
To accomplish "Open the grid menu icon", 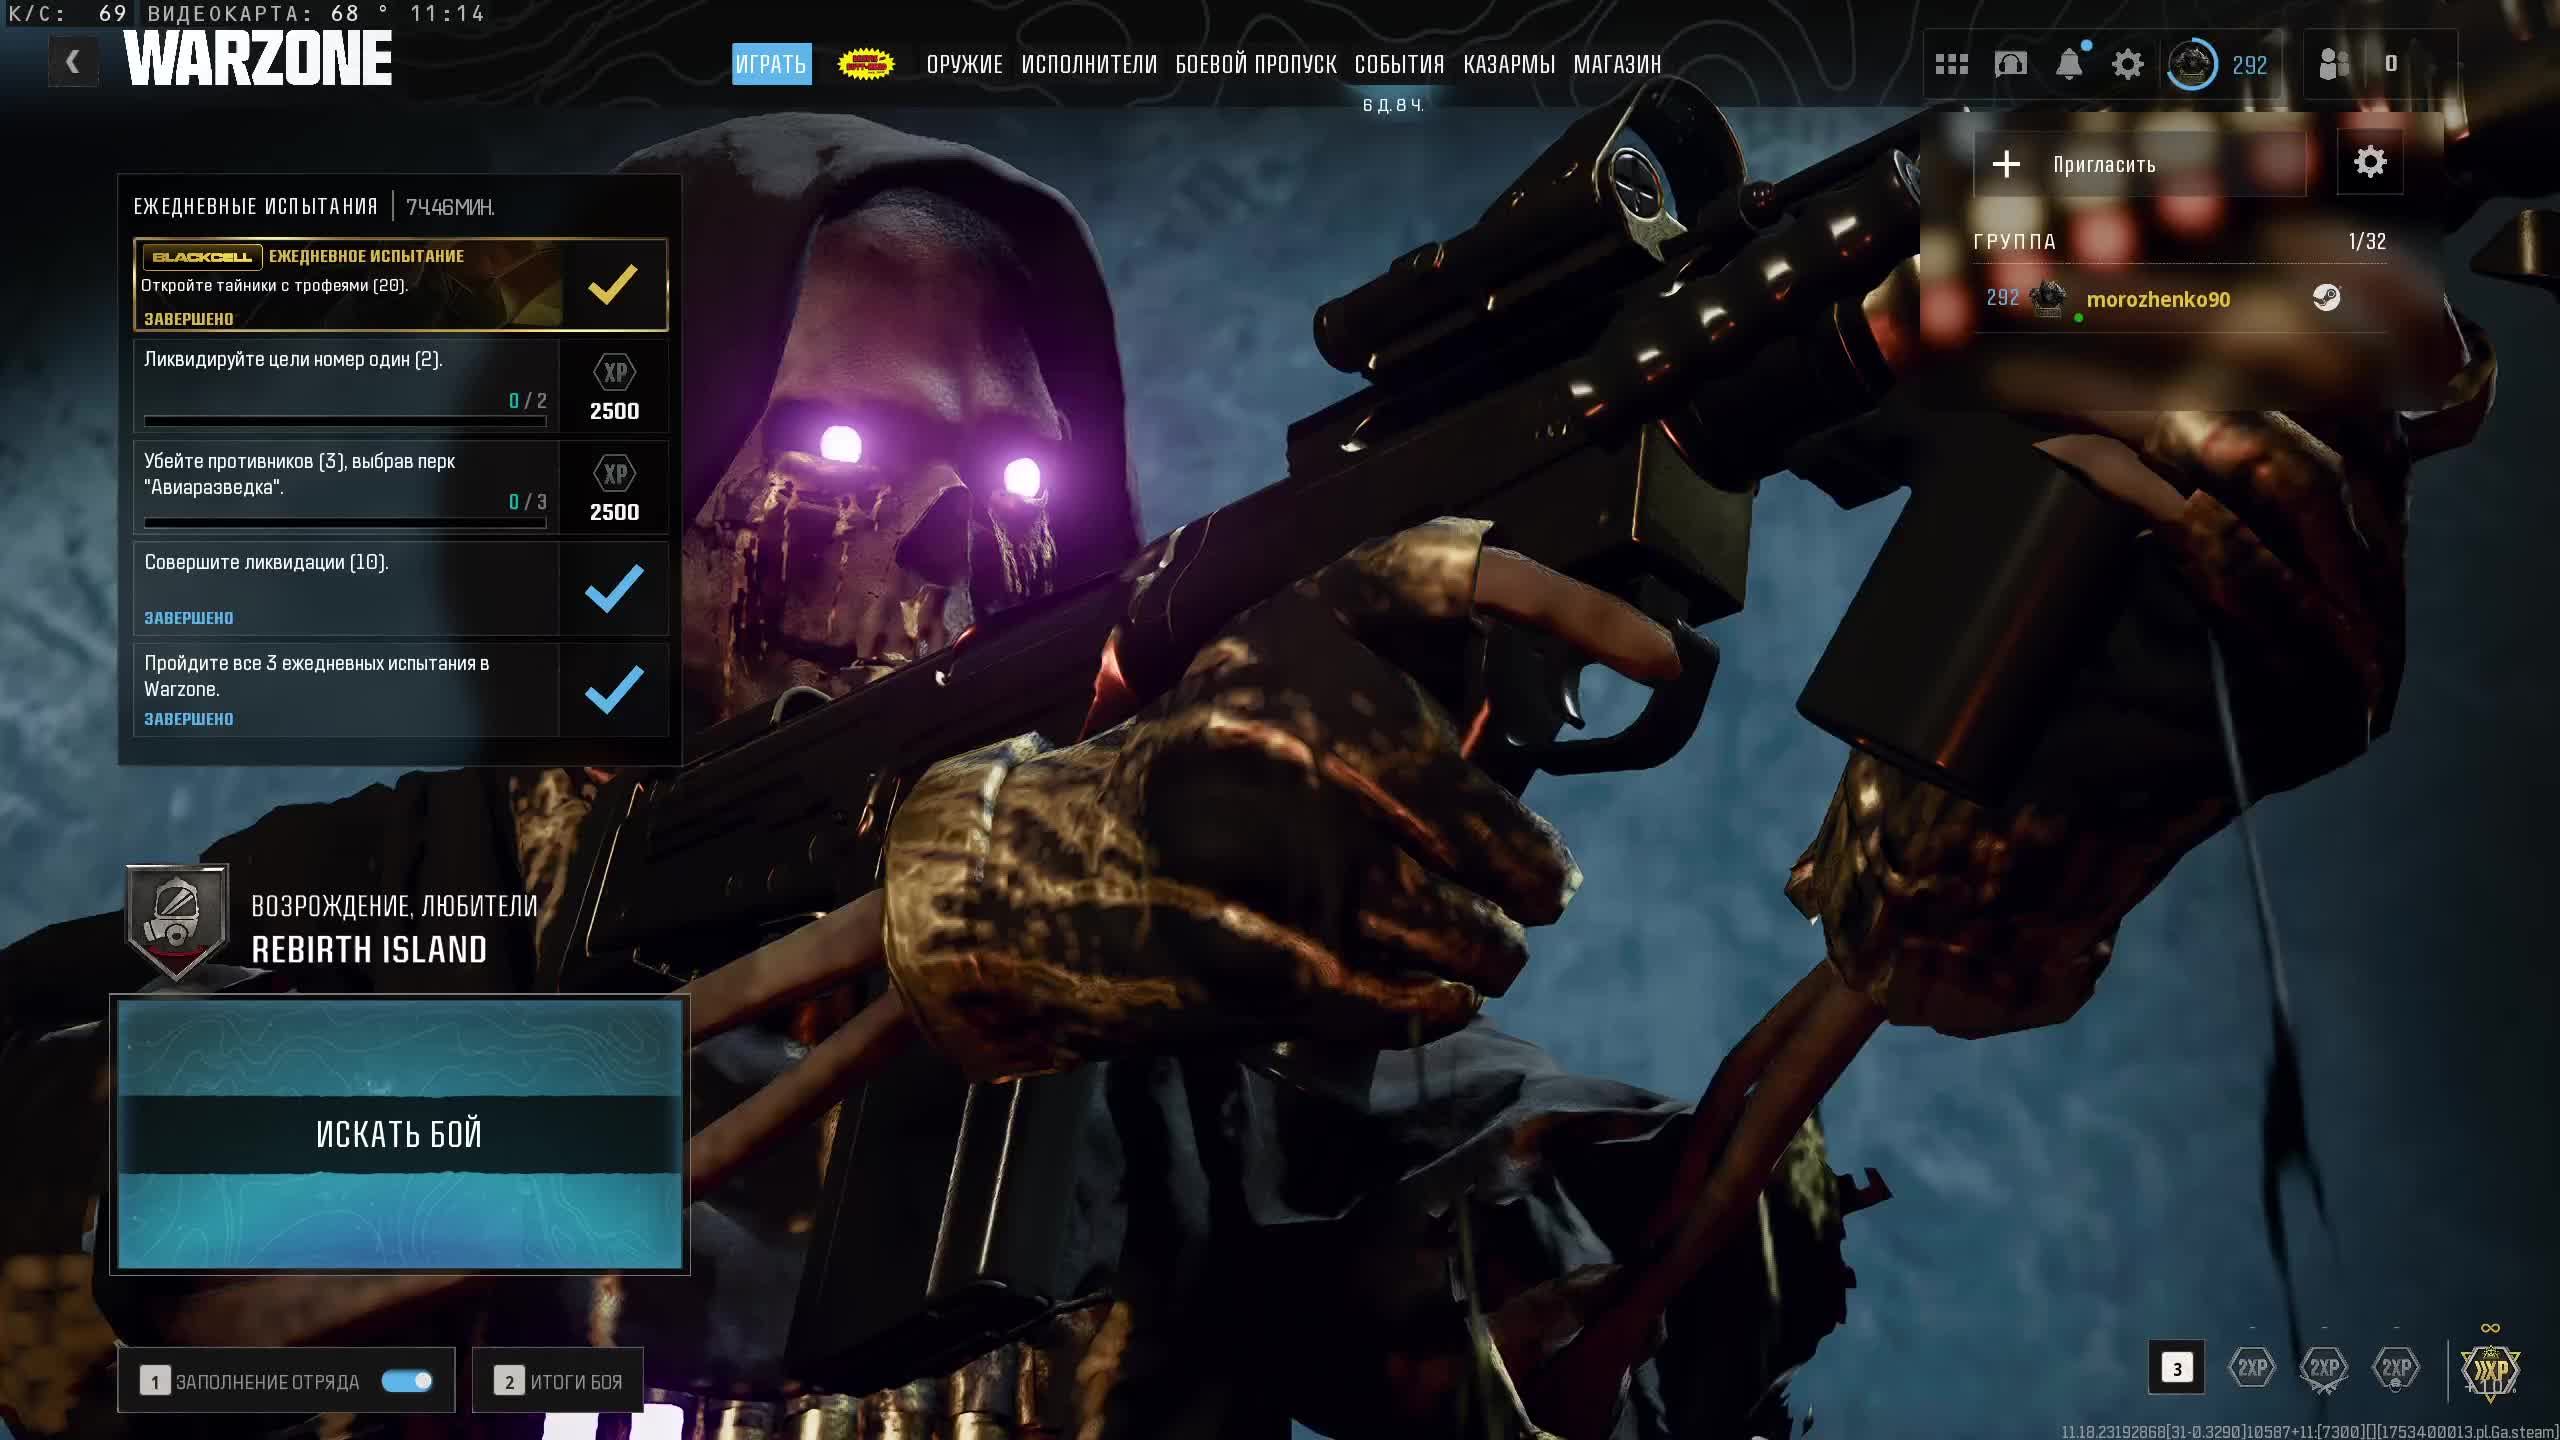I will coord(1951,64).
